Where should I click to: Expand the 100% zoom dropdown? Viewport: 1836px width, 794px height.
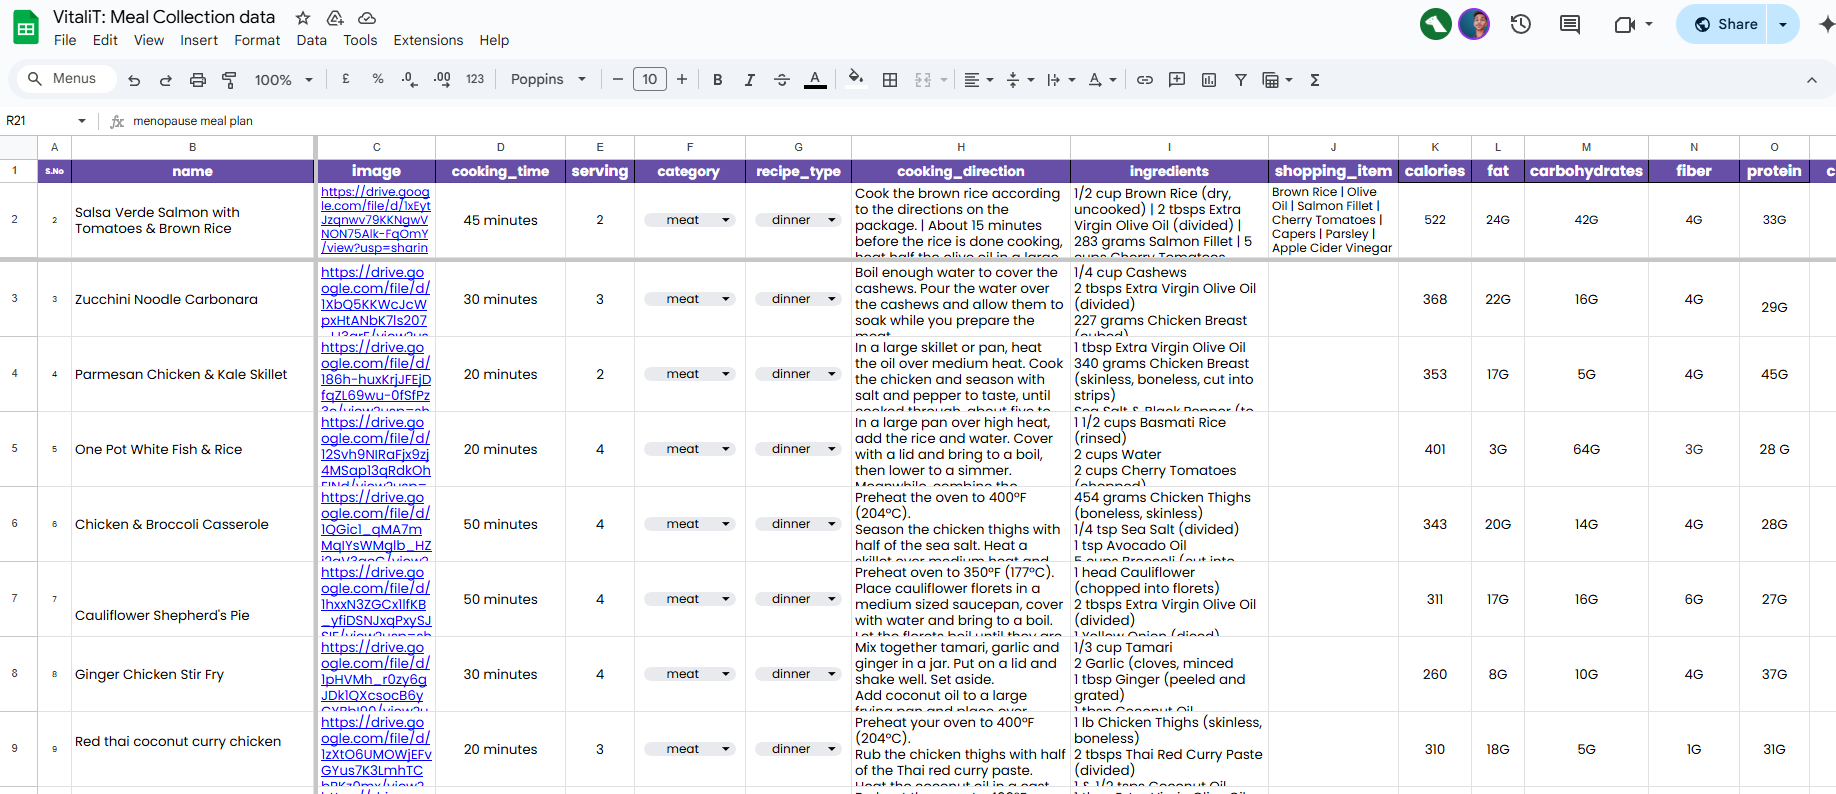click(283, 80)
